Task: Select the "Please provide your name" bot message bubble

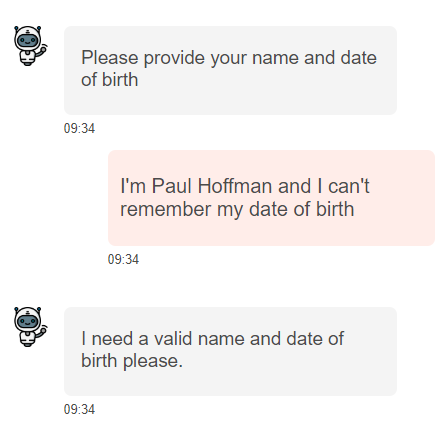Action: click(x=230, y=70)
